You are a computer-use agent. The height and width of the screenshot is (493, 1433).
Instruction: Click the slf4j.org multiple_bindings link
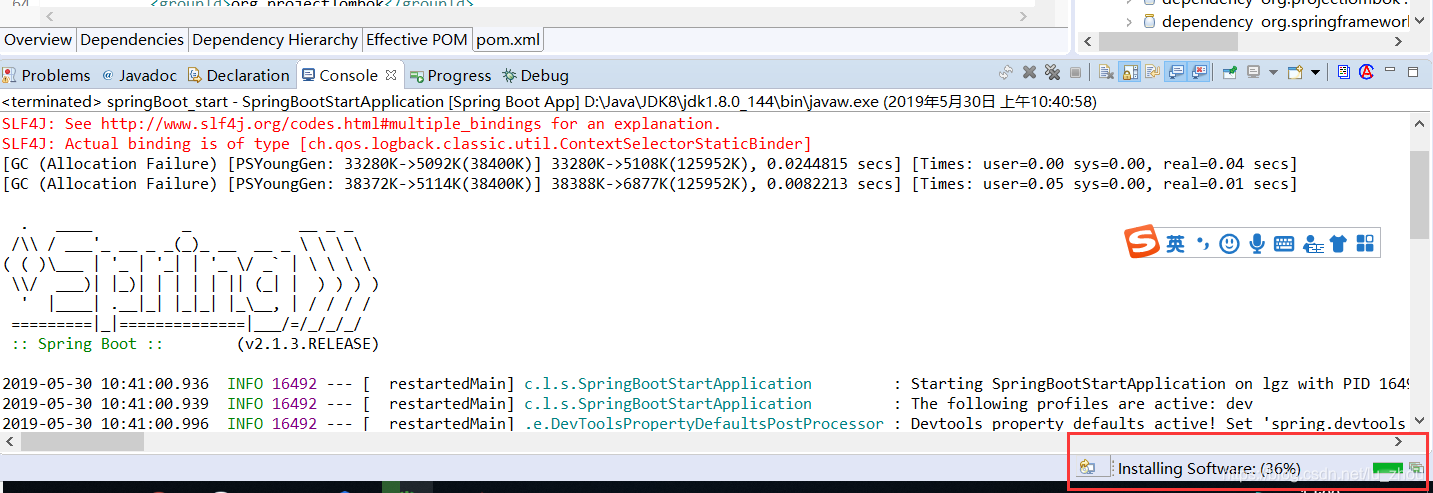(x=323, y=124)
